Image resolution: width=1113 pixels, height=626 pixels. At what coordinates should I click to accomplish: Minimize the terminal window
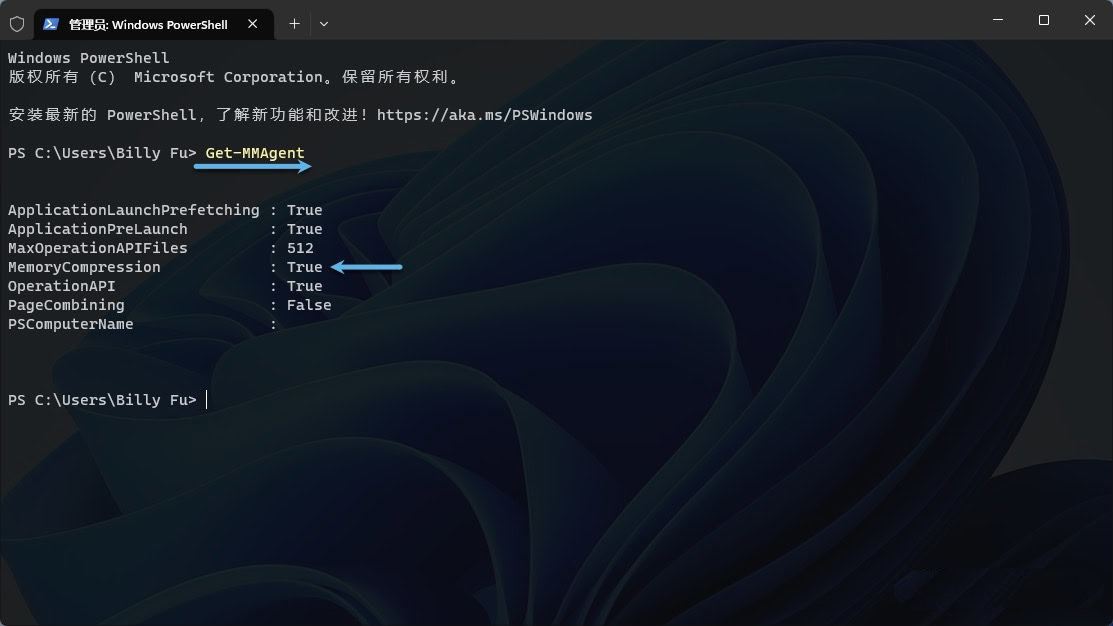pyautogui.click(x=998, y=20)
